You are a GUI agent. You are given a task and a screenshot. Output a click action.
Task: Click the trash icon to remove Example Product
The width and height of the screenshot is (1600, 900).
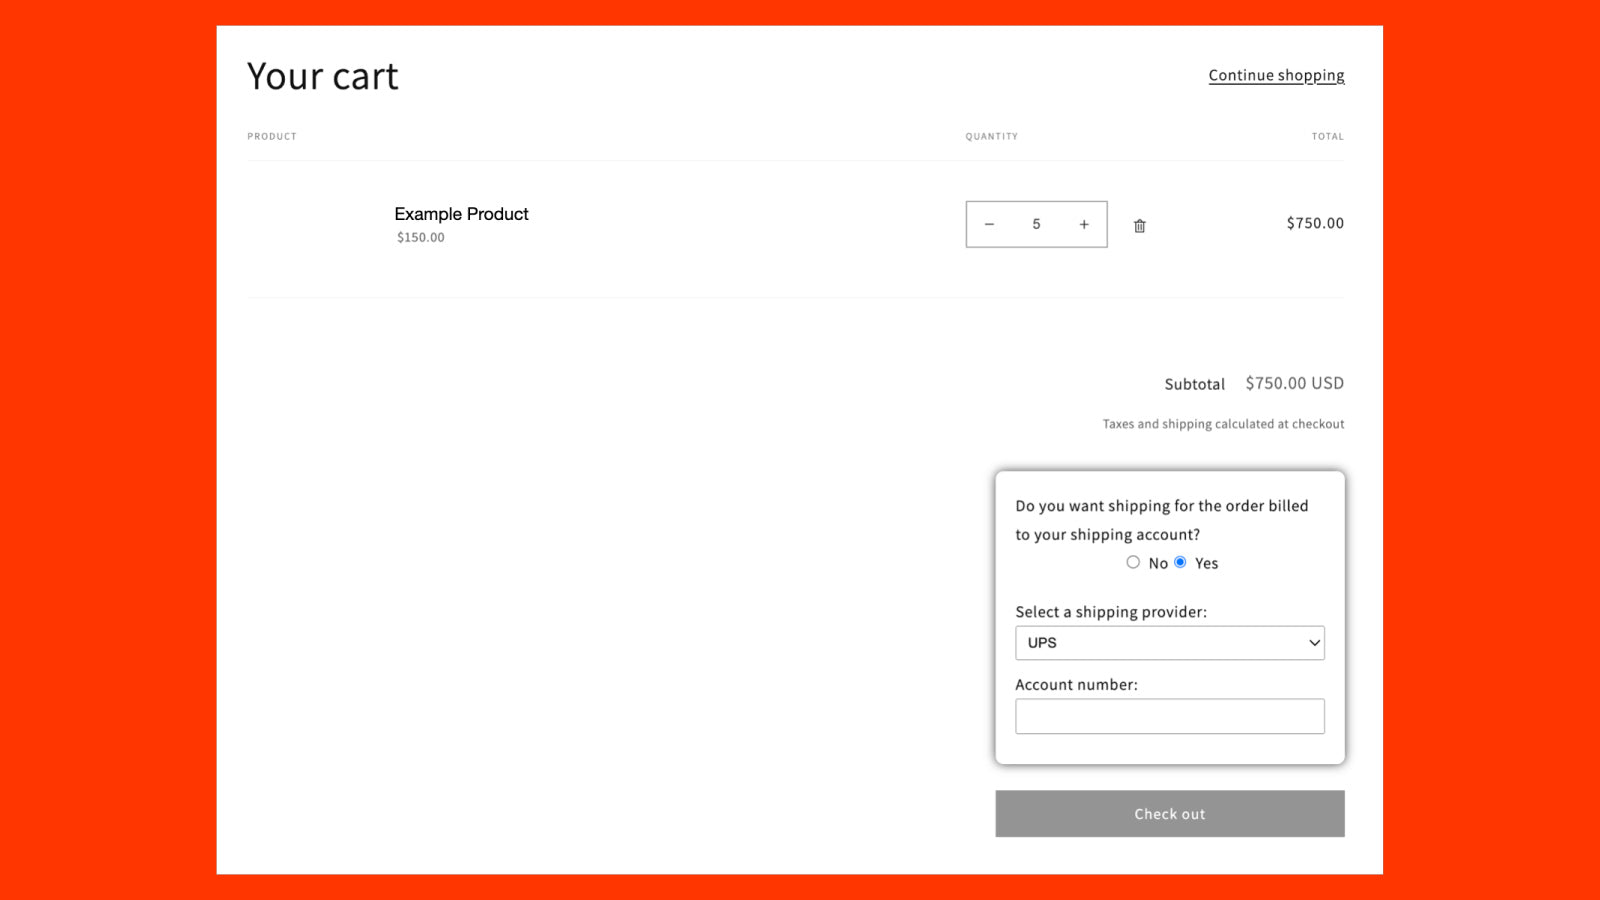(x=1139, y=225)
